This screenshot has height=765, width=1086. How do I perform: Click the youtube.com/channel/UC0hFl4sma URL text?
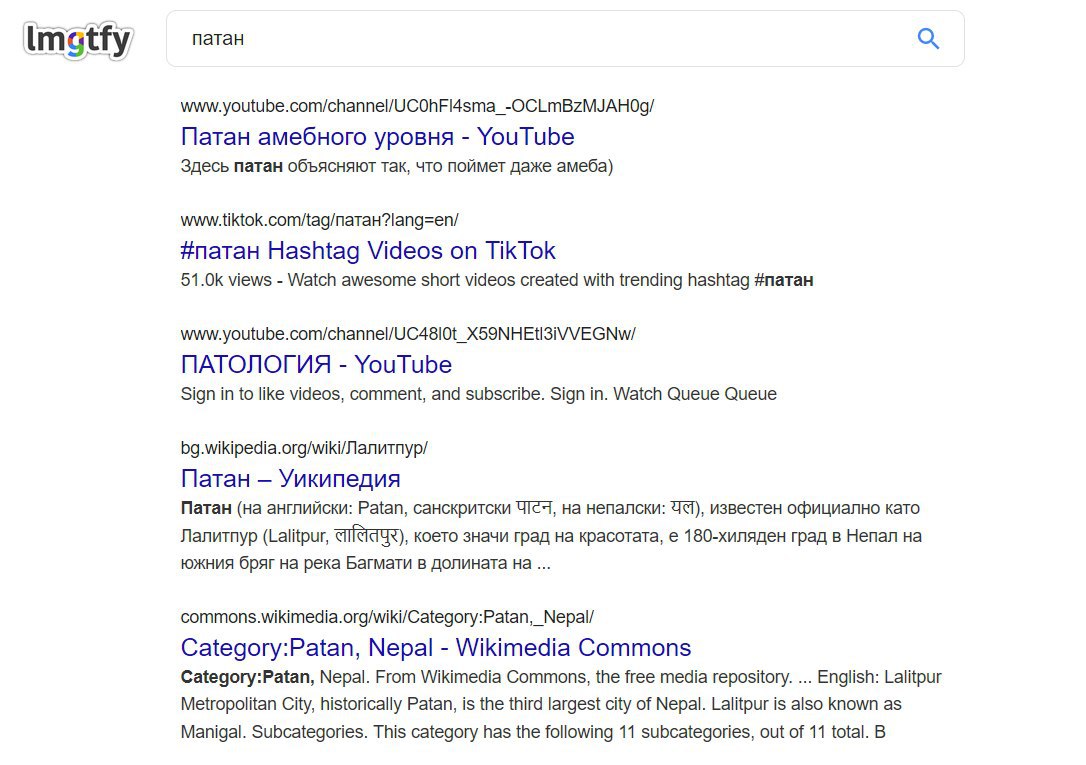[417, 106]
